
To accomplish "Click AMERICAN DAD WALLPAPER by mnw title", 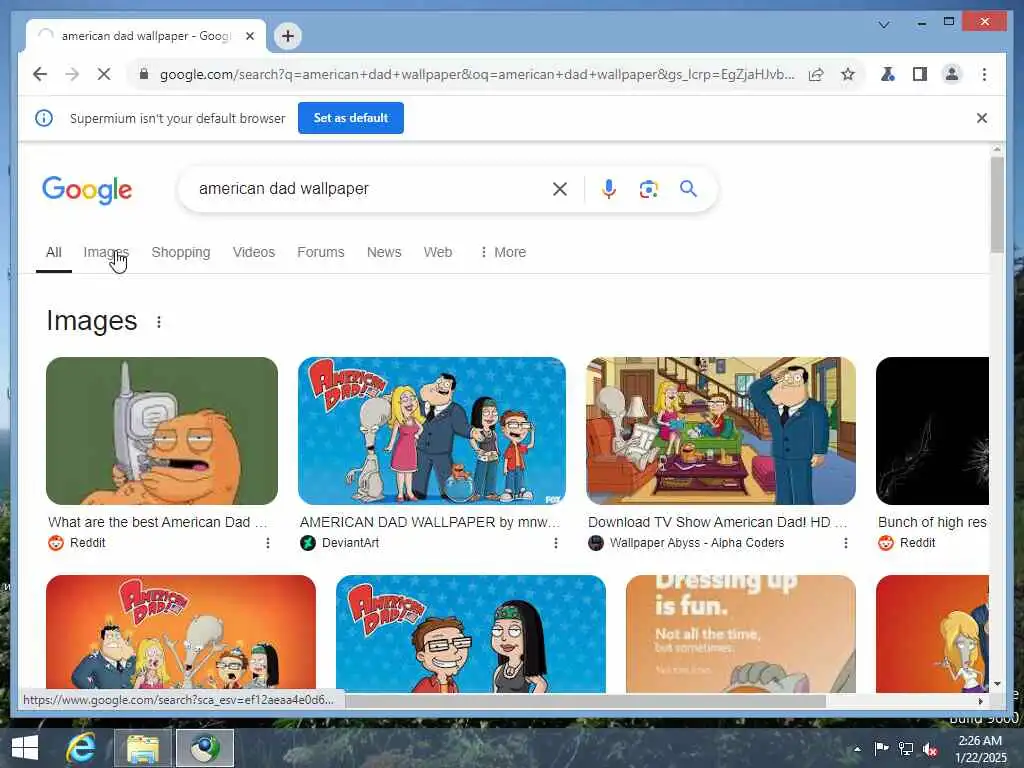I will [430, 522].
